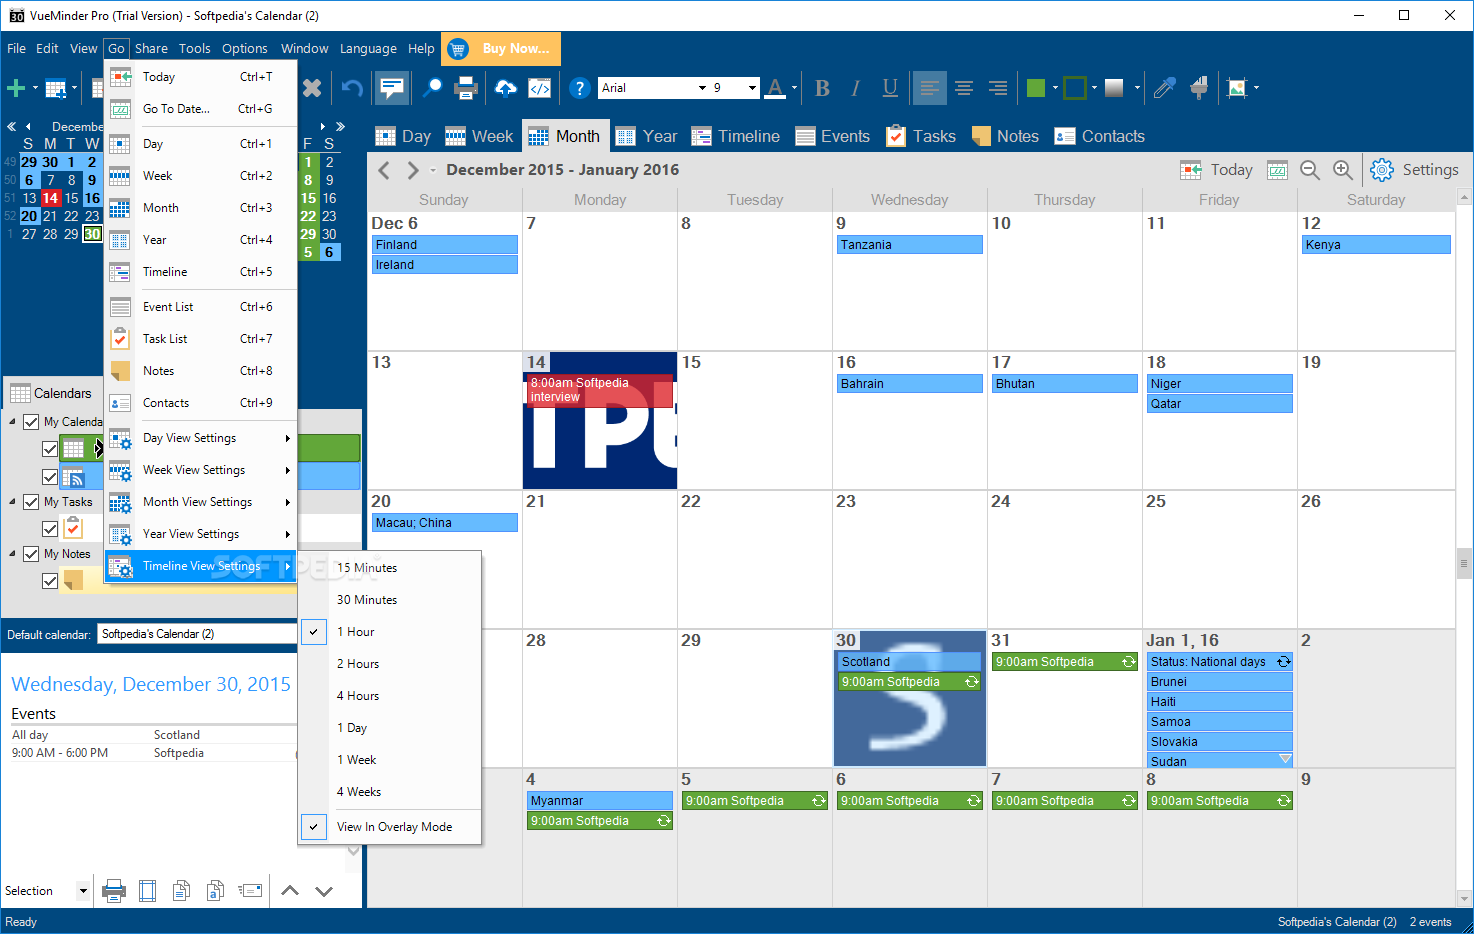Click the HTML code export icon

[540, 88]
